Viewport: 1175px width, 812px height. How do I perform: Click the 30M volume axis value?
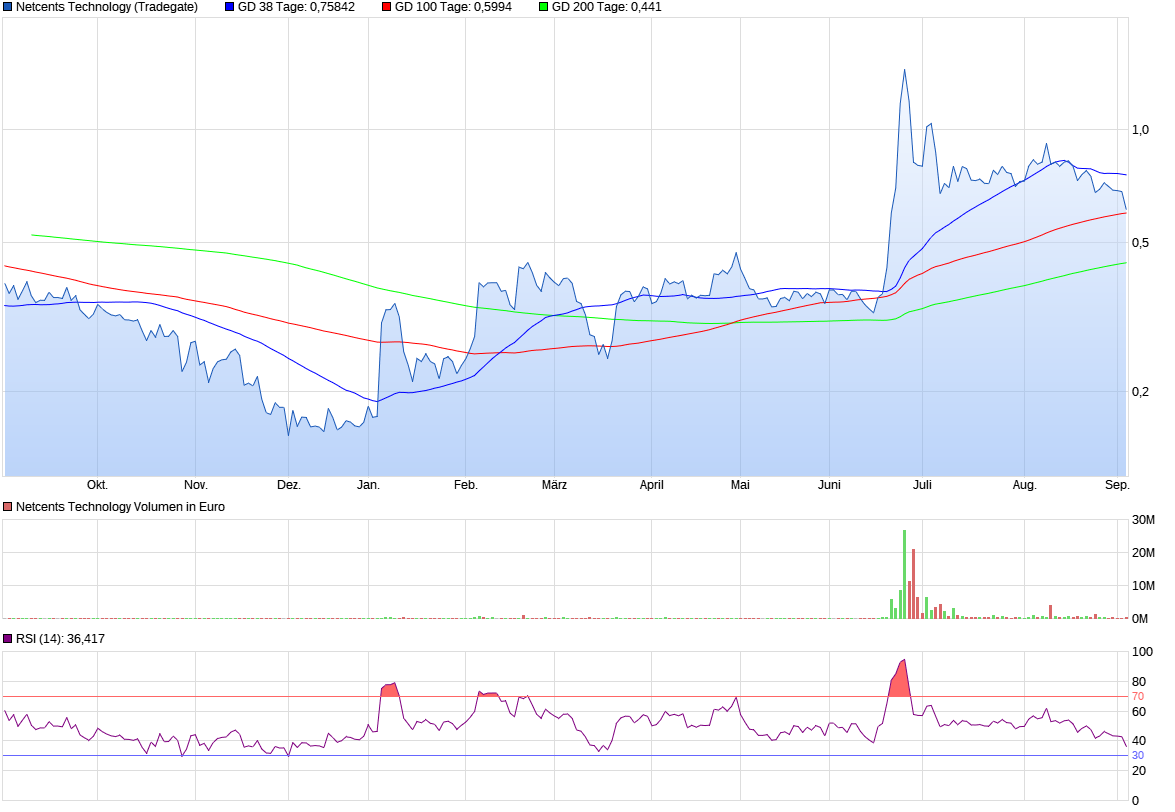pos(1144,520)
